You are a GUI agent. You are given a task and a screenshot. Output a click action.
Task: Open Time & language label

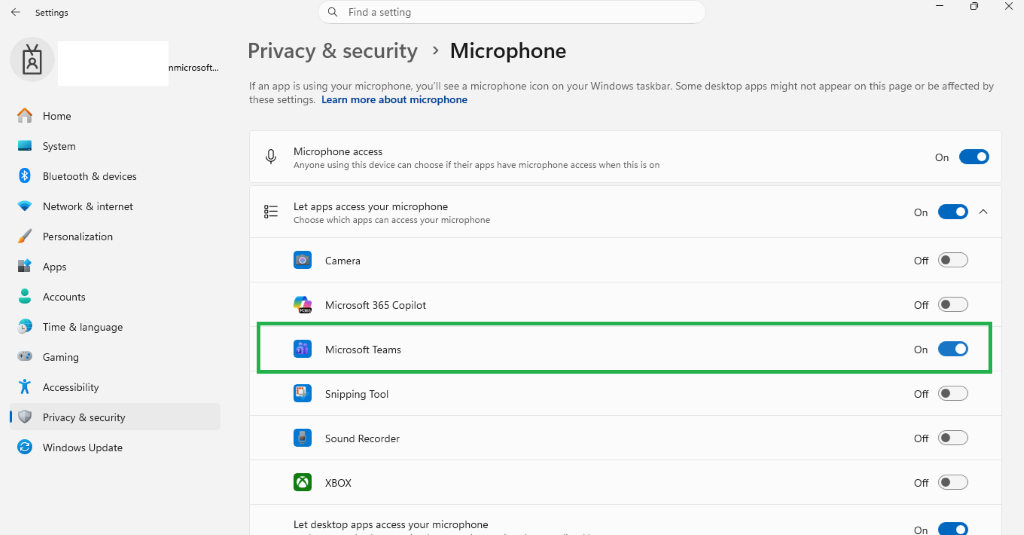(x=82, y=327)
